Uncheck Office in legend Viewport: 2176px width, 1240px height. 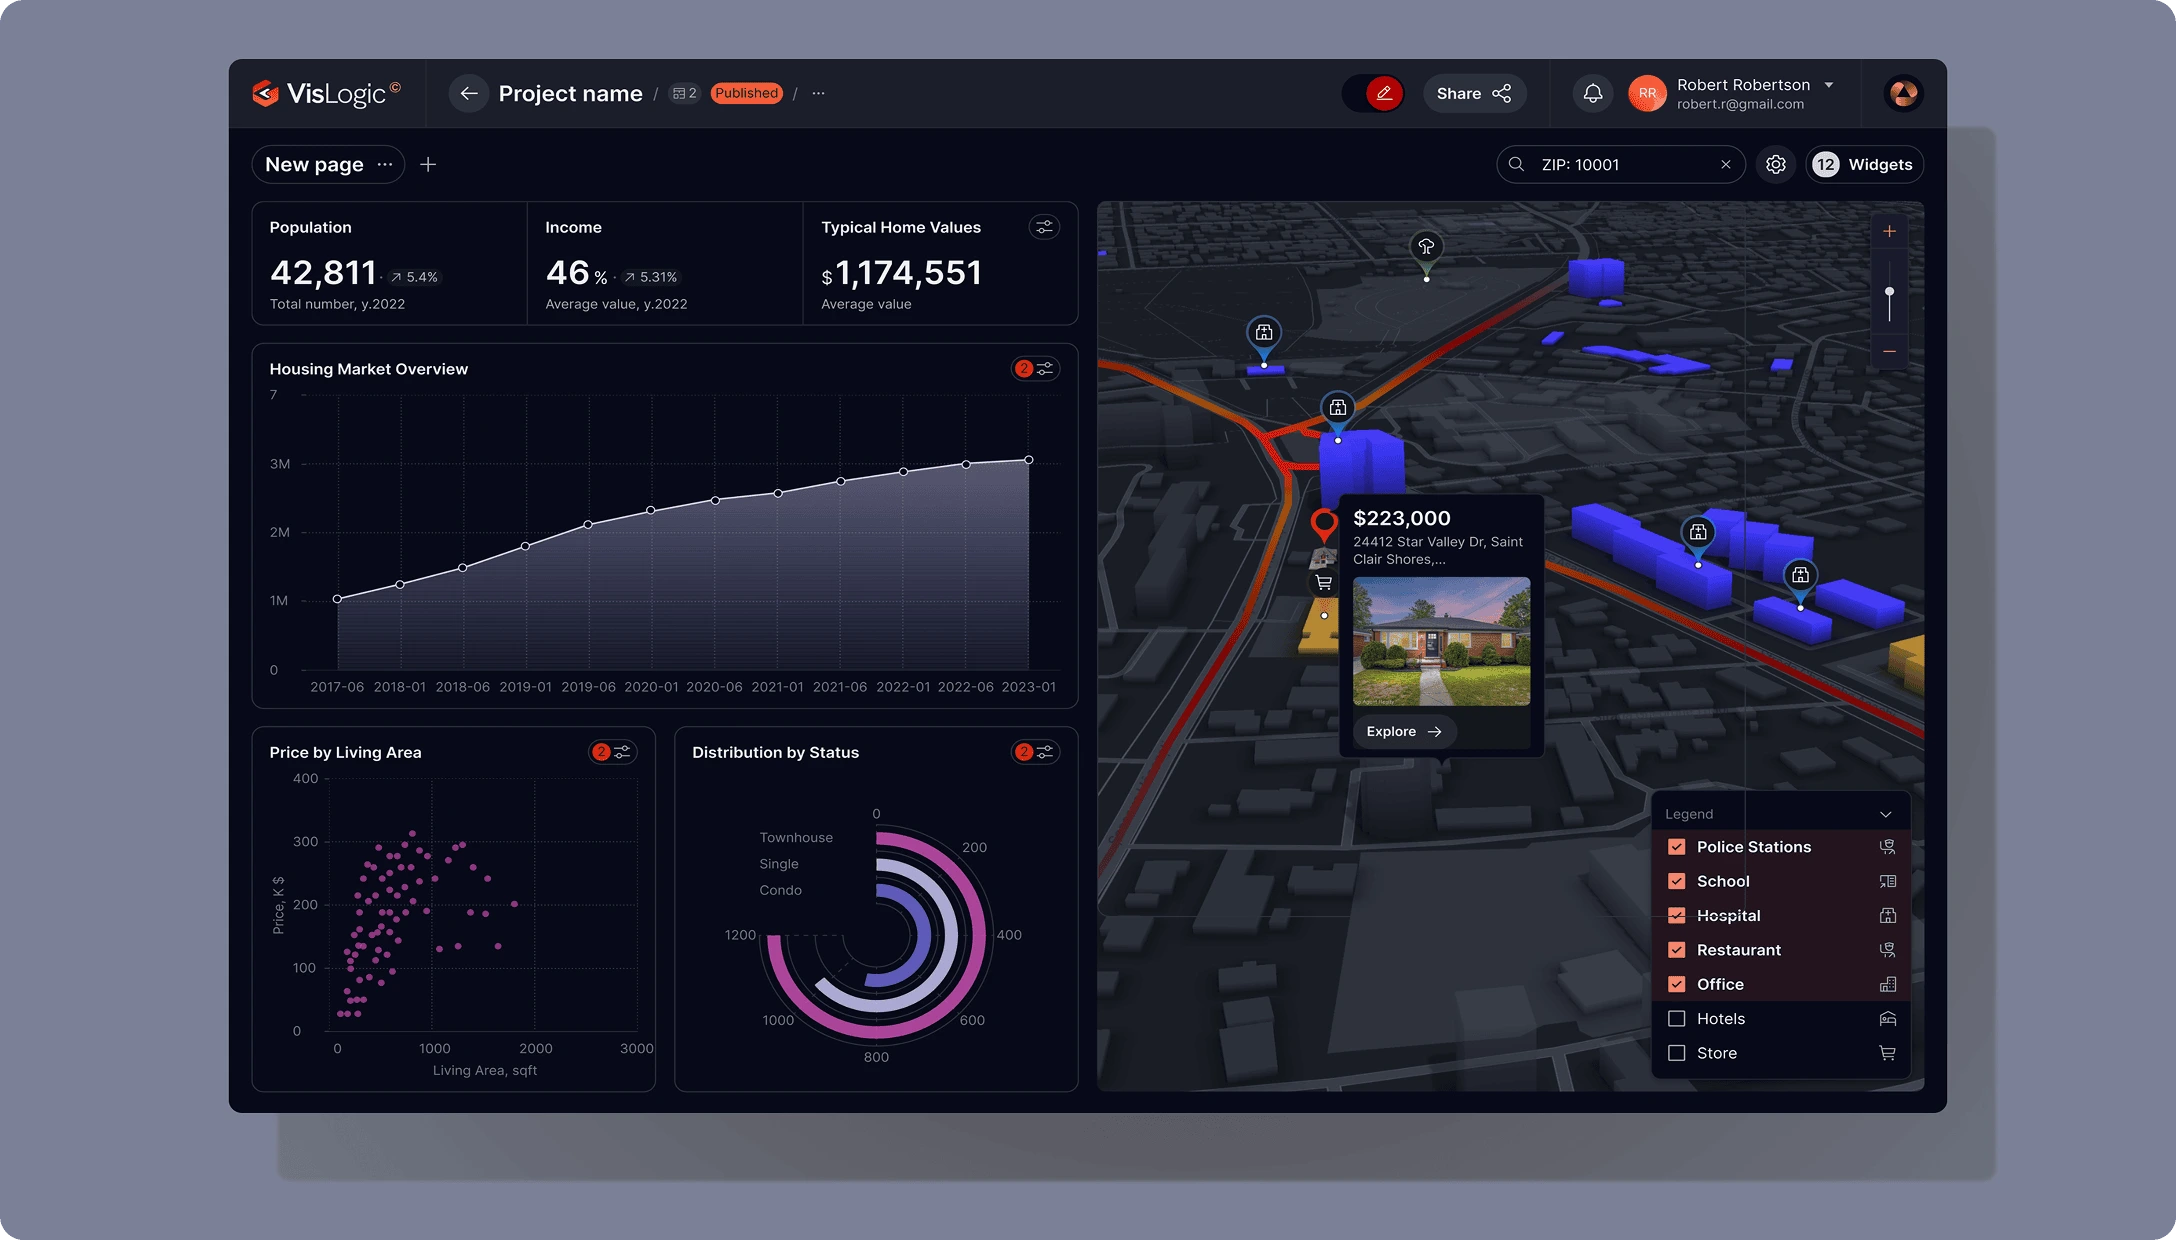point(1677,984)
